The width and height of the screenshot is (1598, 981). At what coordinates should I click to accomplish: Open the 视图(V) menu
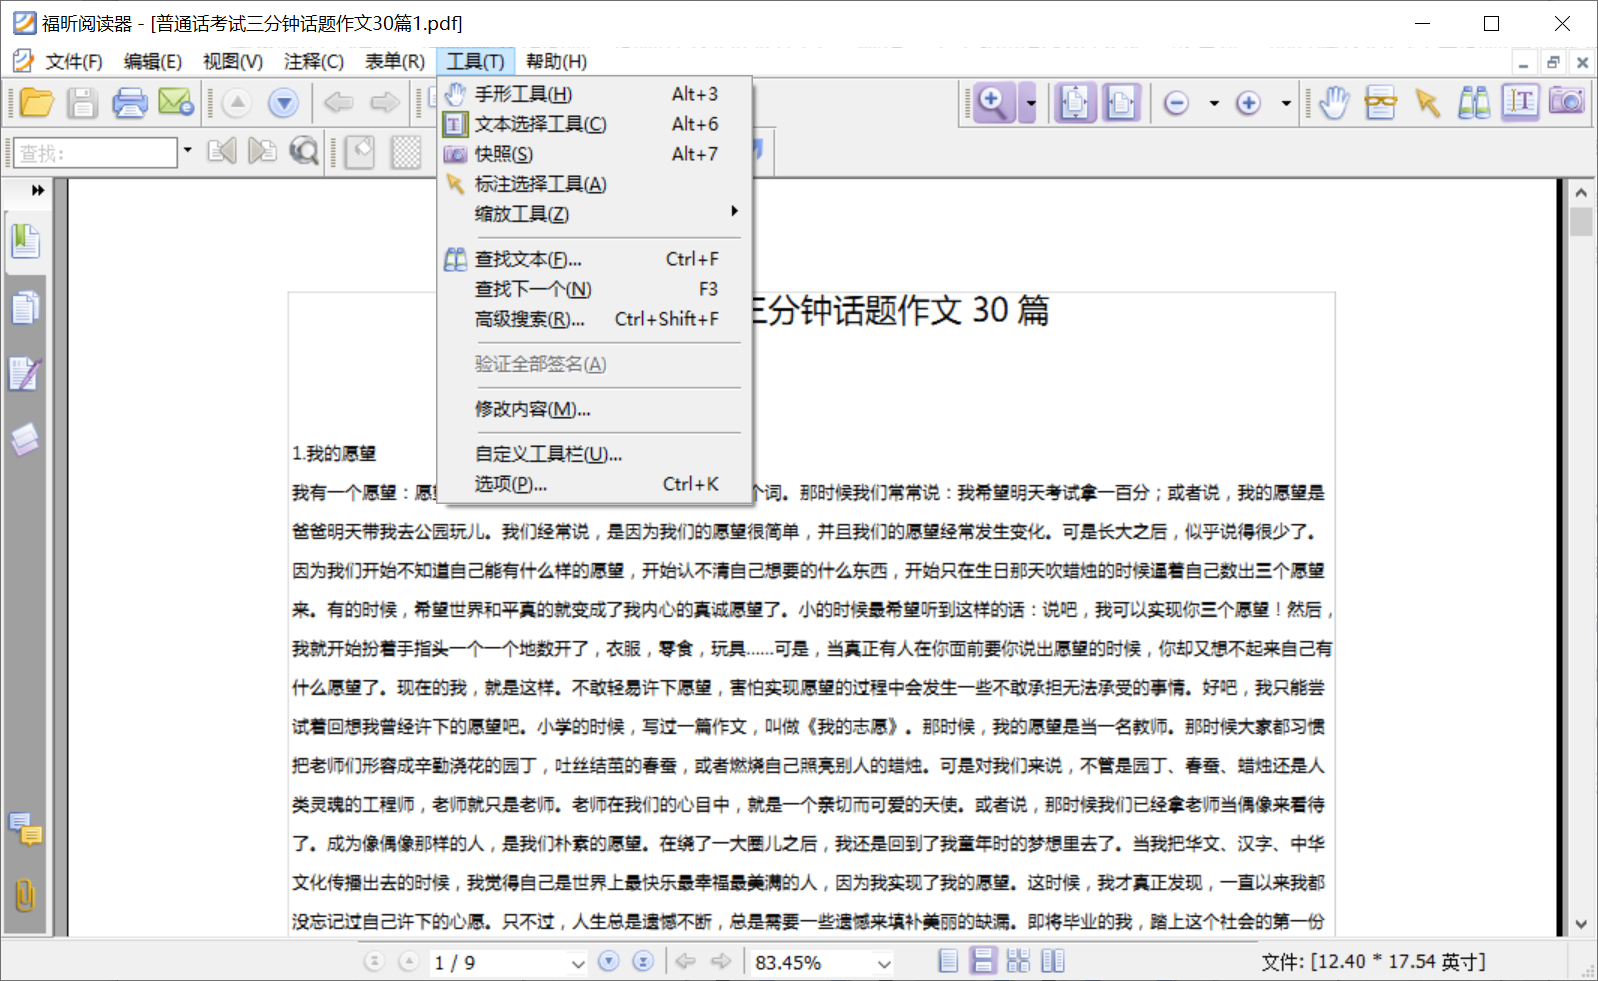[x=233, y=61]
